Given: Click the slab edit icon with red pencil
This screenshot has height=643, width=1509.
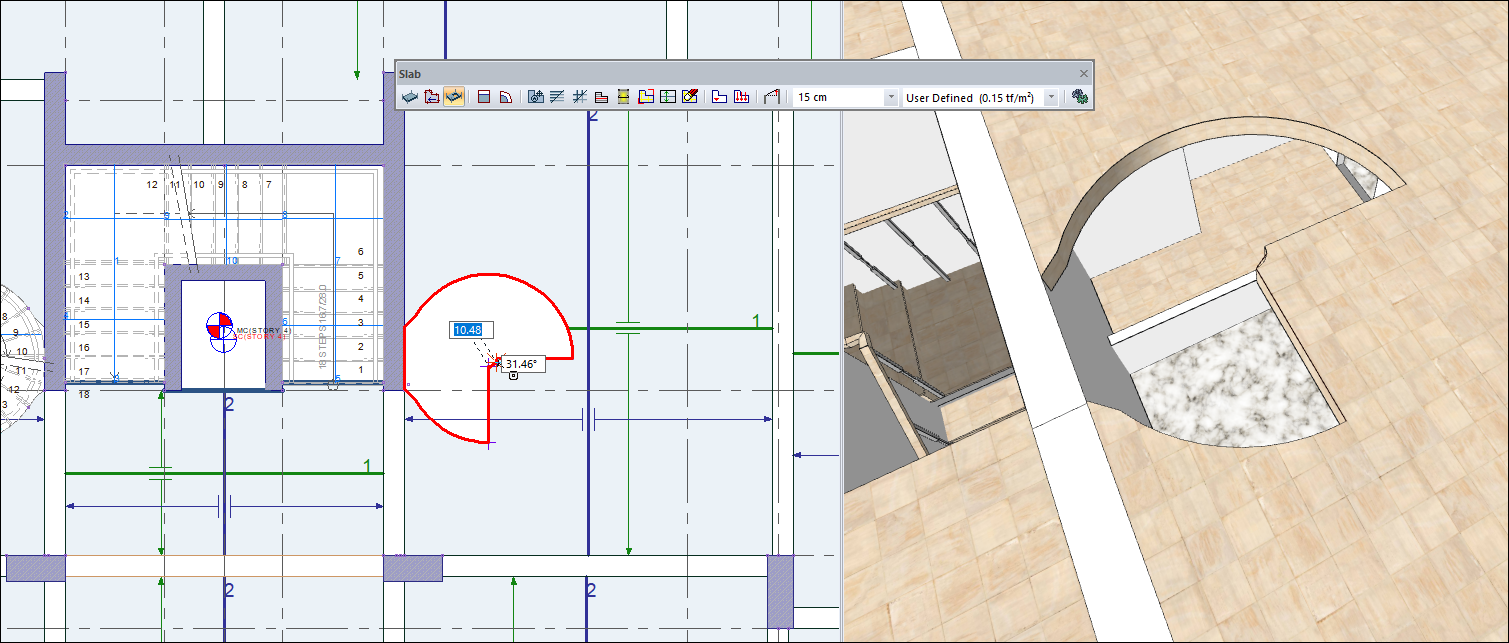Looking at the screenshot, I should coord(690,97).
